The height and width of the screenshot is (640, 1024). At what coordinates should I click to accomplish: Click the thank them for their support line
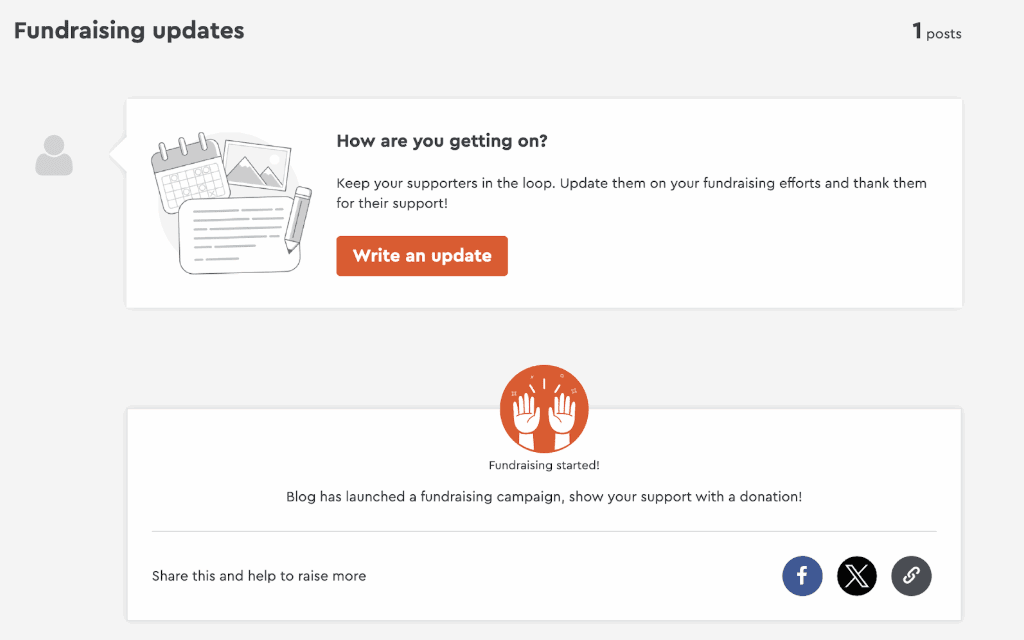click(x=392, y=203)
